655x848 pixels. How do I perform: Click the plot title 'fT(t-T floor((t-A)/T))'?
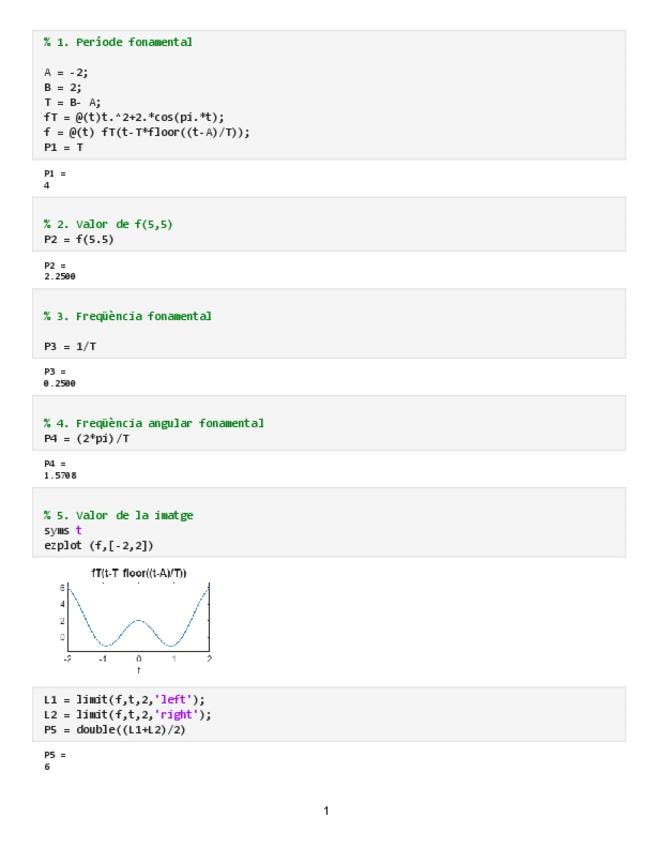(138, 572)
